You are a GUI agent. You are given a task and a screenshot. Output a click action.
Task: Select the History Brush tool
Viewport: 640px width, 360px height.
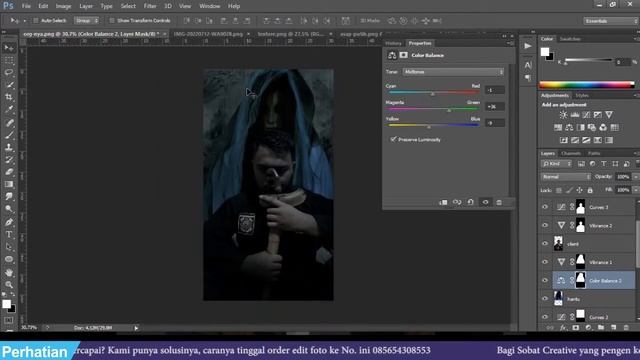(x=9, y=160)
